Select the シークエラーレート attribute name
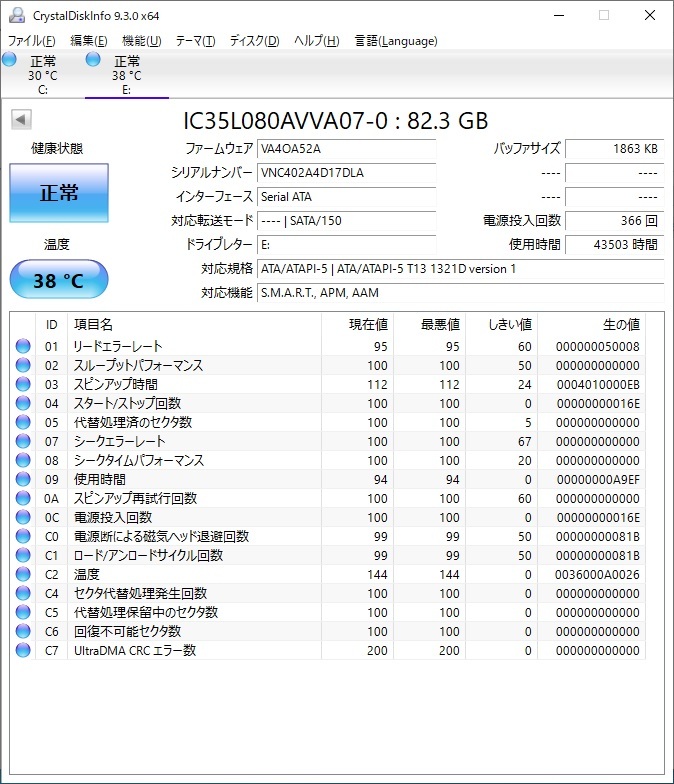The height and width of the screenshot is (784, 674). 120,441
